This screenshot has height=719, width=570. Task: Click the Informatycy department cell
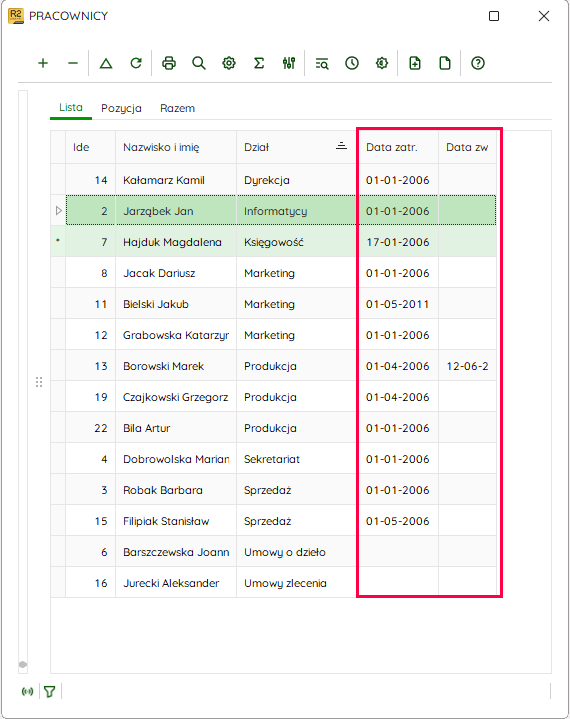click(x=297, y=211)
